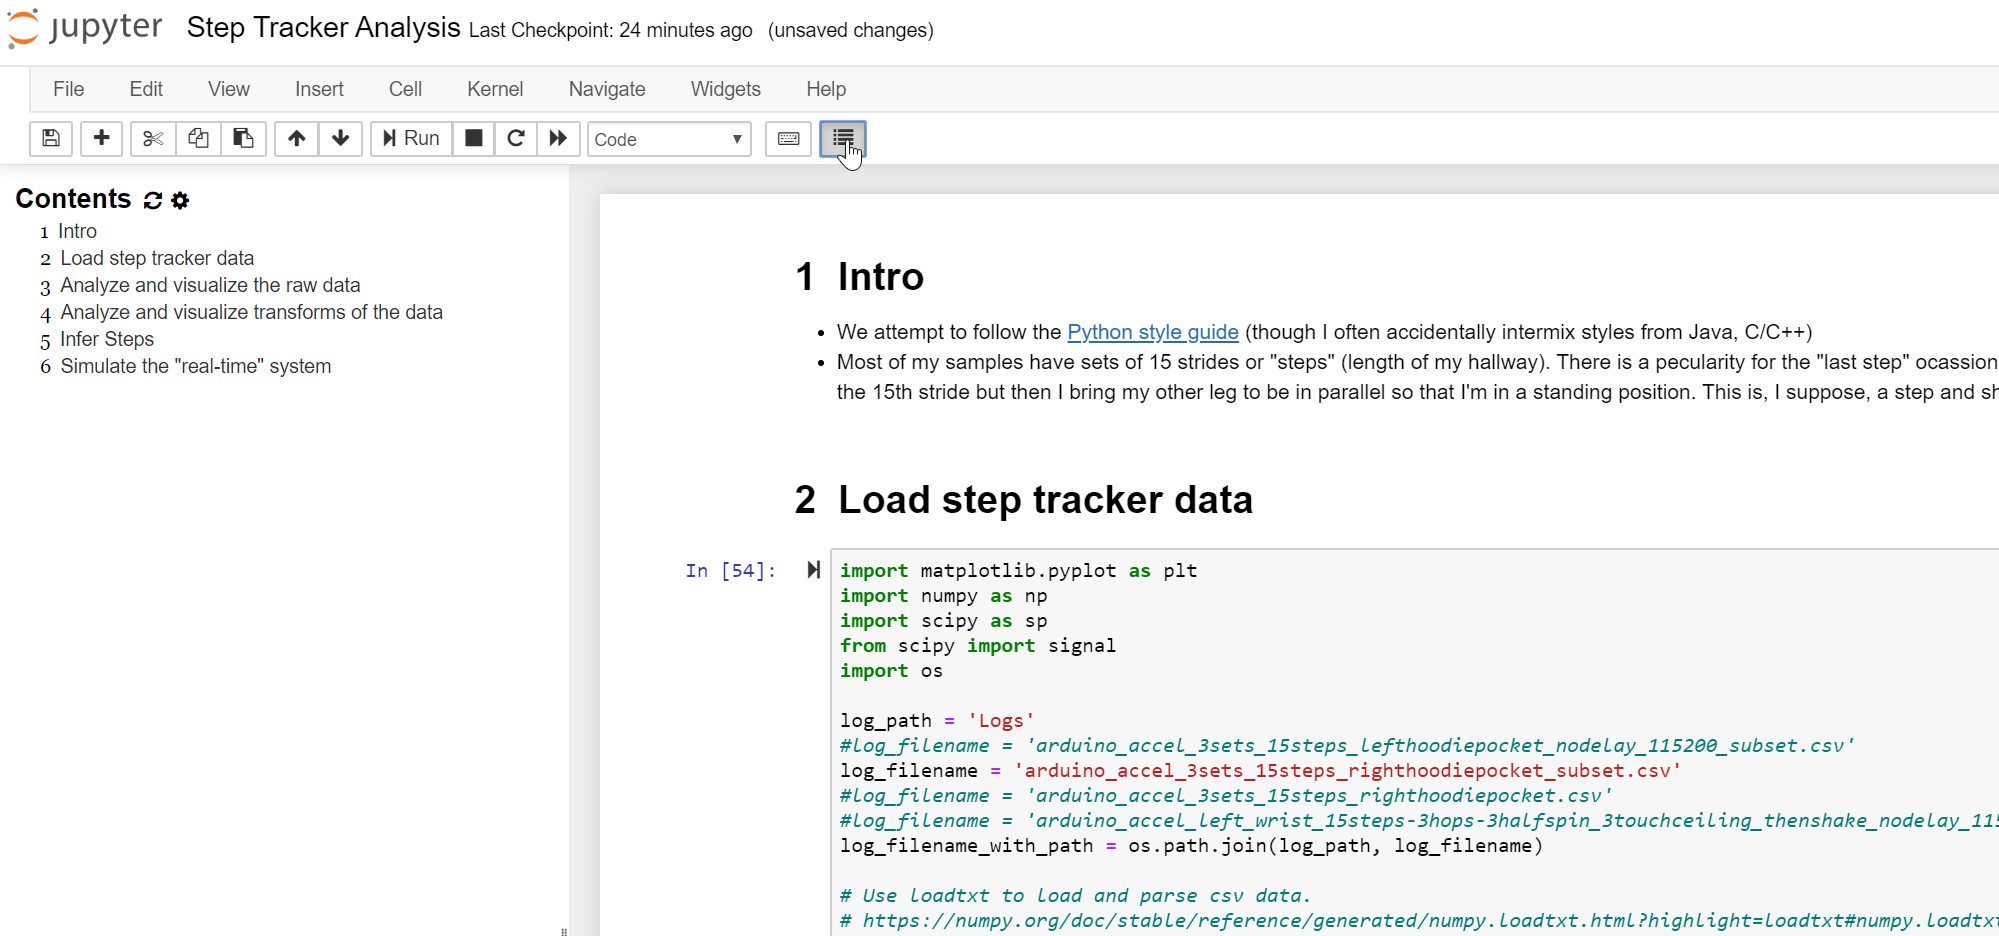Cut selected cells with scissors icon
Image resolution: width=1999 pixels, height=936 pixels.
pyautogui.click(x=153, y=138)
